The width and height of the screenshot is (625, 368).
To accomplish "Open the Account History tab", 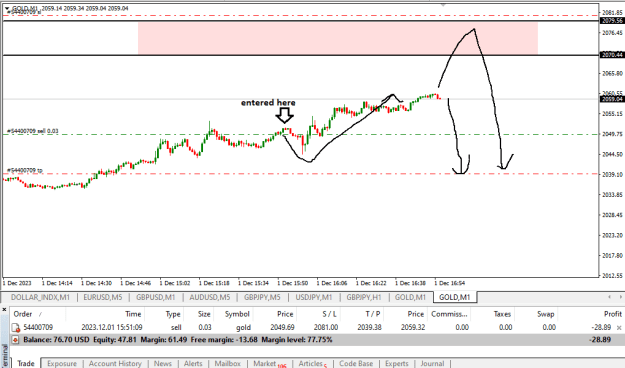I will pyautogui.click(x=115, y=363).
